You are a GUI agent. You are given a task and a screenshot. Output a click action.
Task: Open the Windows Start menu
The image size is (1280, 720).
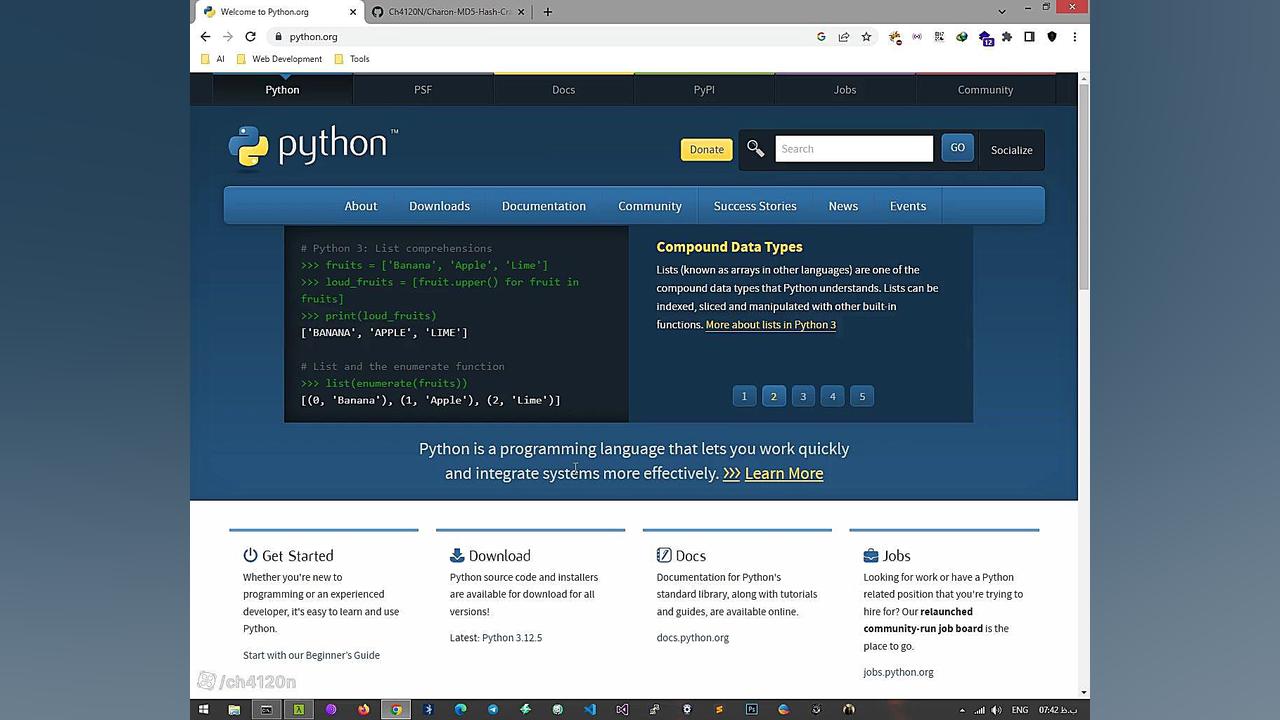(203, 709)
